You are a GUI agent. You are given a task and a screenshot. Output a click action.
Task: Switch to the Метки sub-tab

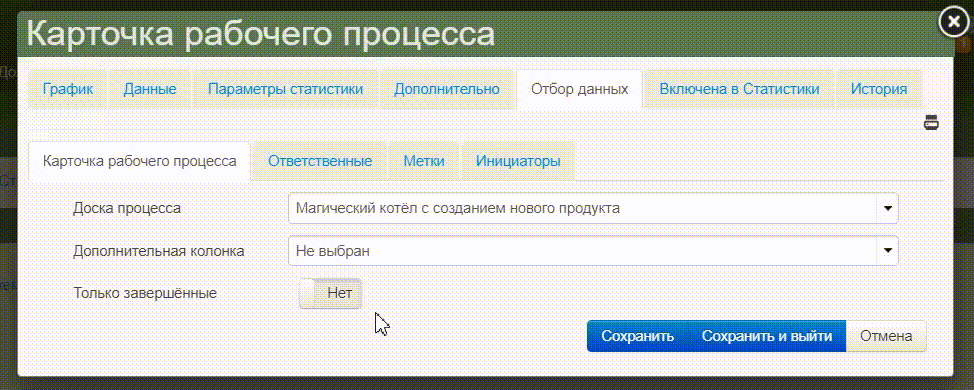[424, 161]
